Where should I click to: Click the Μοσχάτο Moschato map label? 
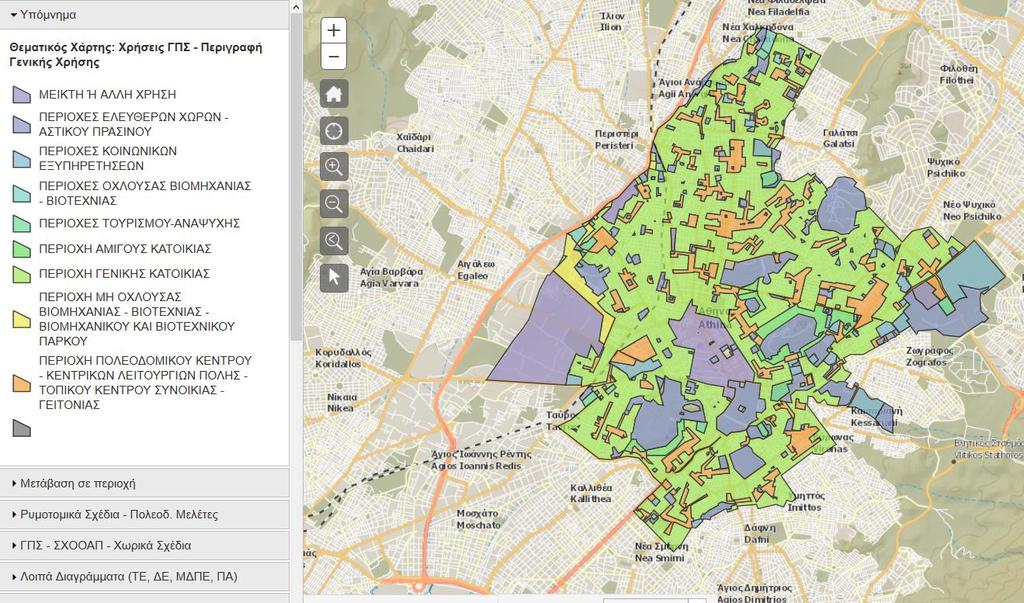[x=478, y=519]
